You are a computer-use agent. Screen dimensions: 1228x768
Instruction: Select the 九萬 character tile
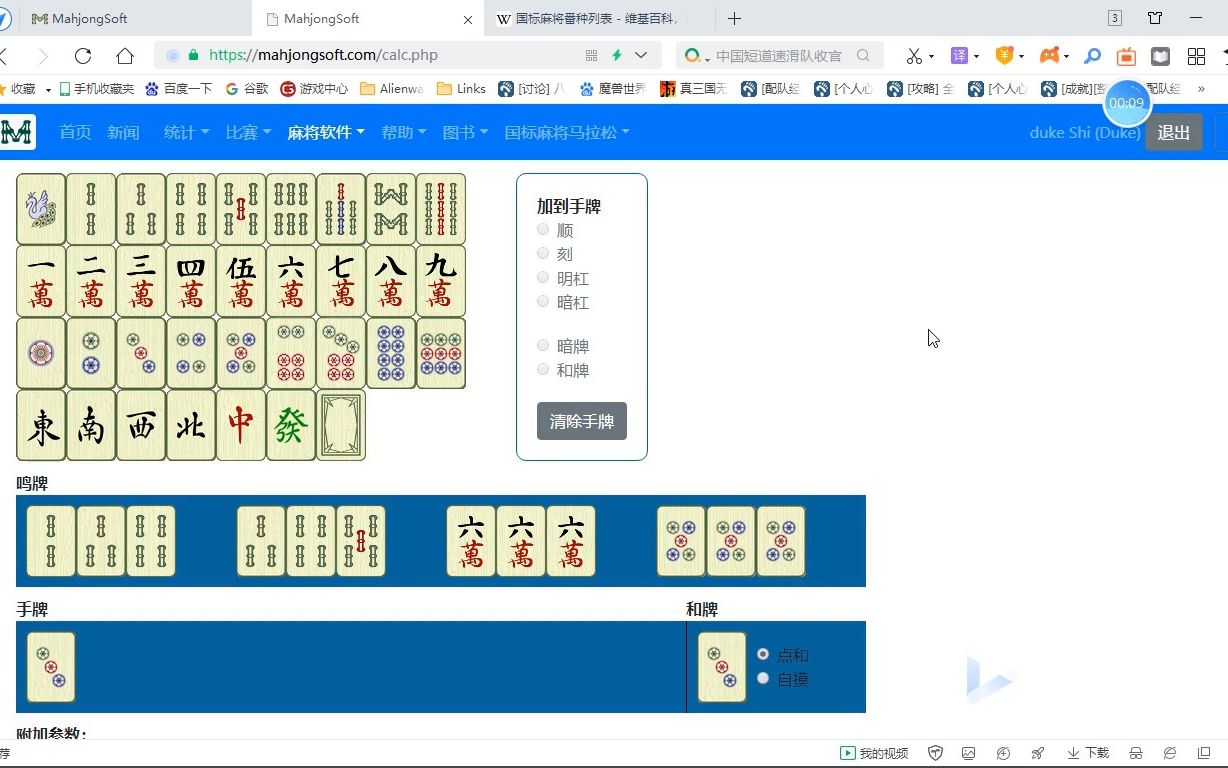click(x=441, y=281)
